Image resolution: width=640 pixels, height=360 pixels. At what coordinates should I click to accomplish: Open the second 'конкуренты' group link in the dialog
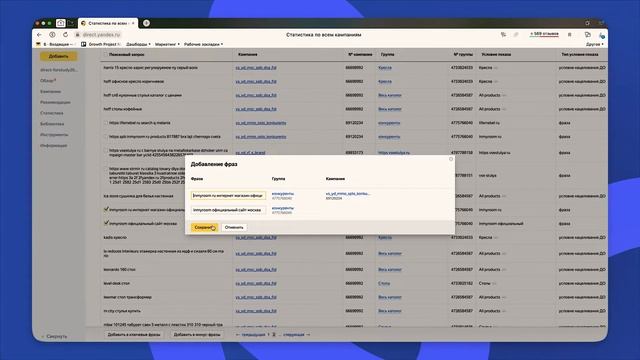click(282, 208)
